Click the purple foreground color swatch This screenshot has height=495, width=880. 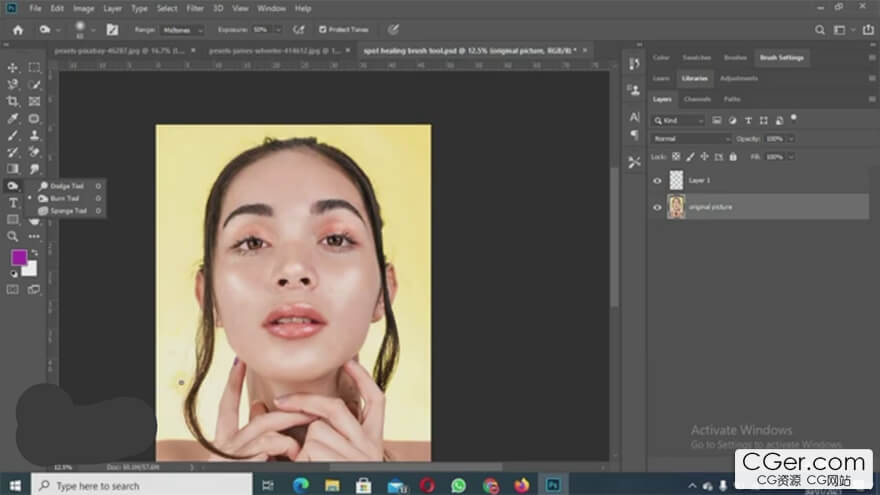tap(19, 257)
